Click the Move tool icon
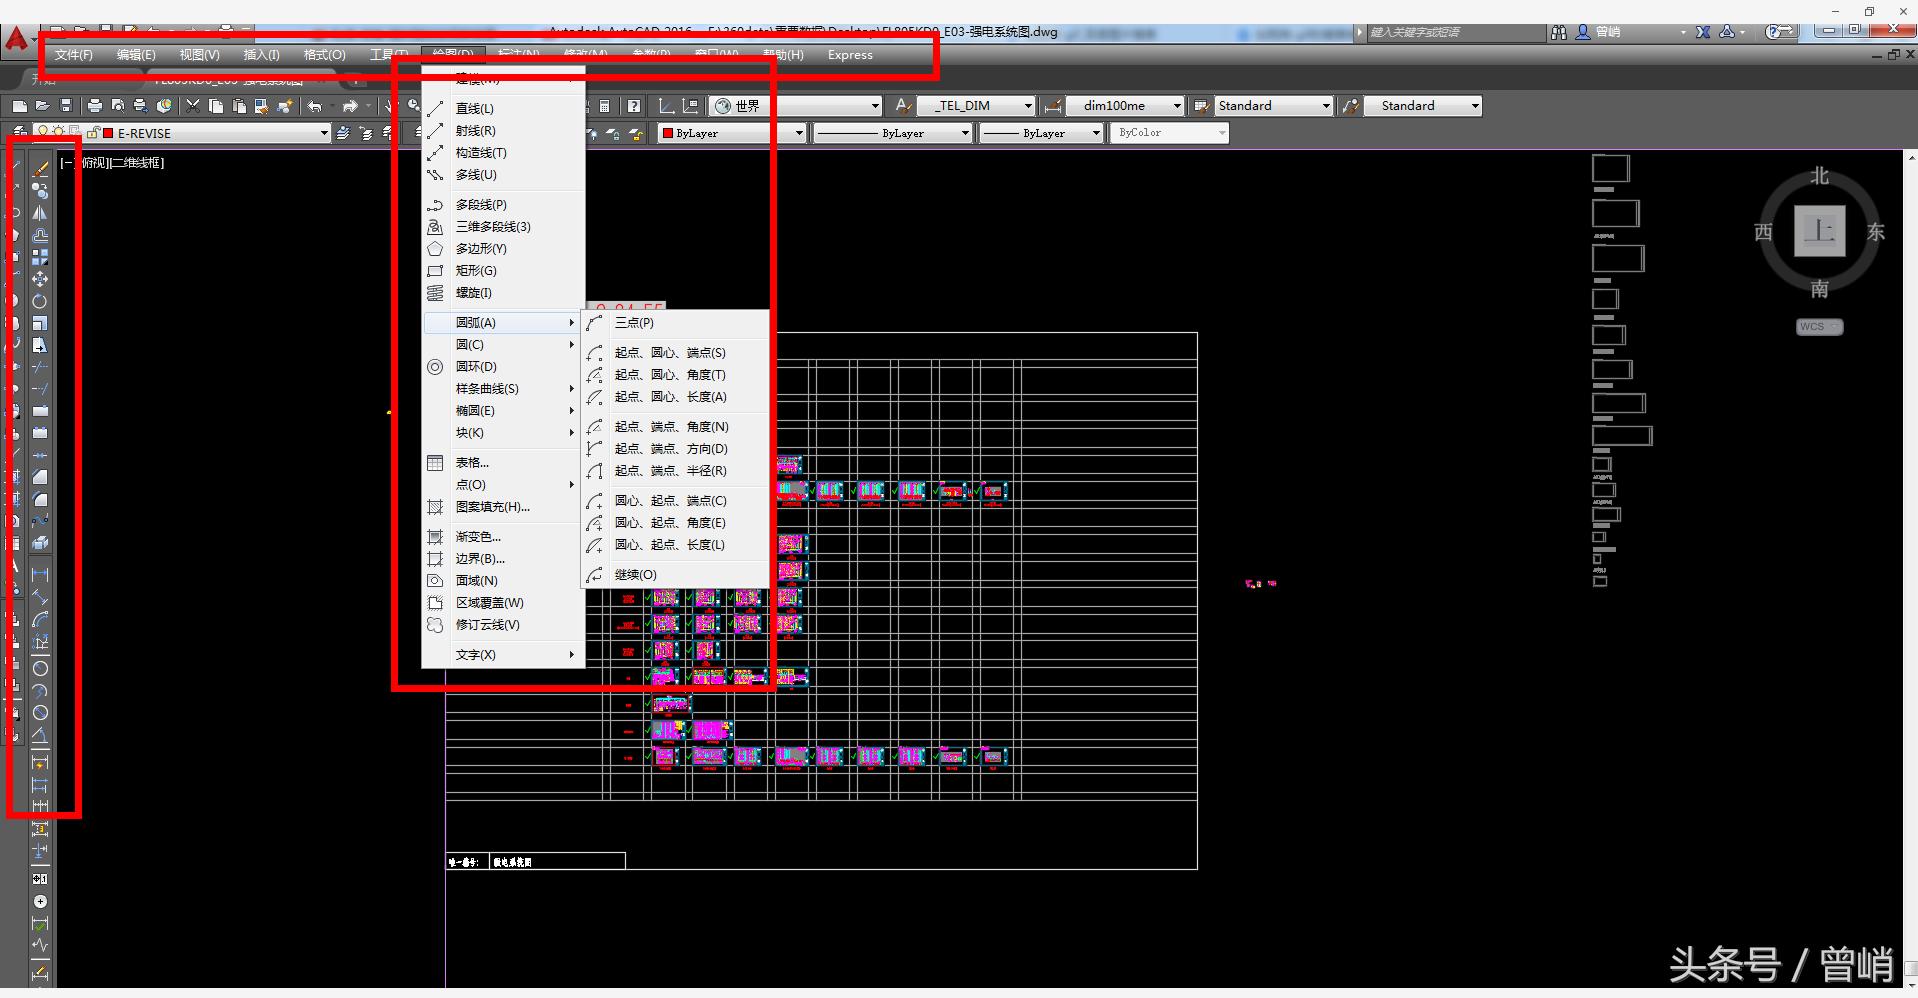 (x=40, y=279)
